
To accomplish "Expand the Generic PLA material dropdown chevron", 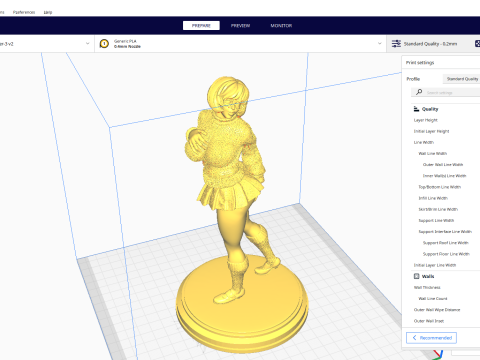I will pyautogui.click(x=379, y=43).
